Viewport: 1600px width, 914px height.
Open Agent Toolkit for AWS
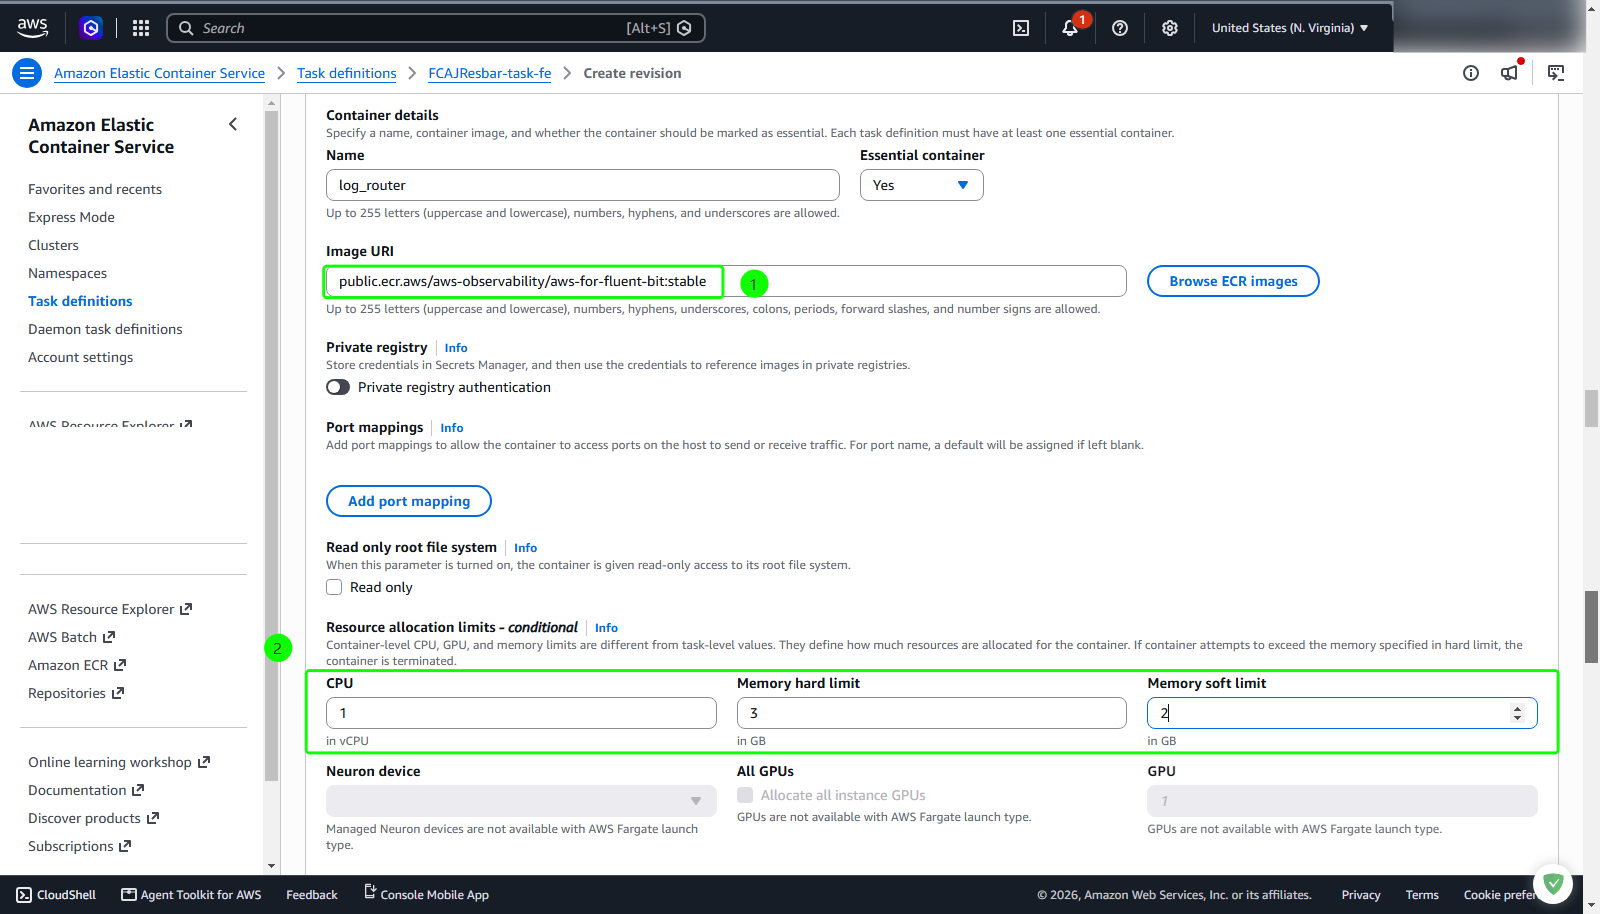pos(191,895)
